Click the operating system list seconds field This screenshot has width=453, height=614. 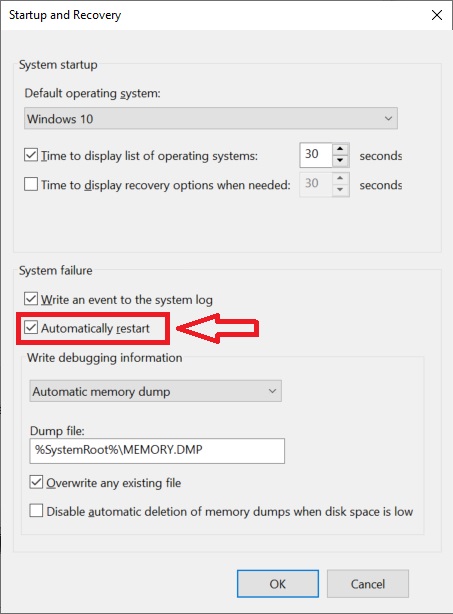tap(316, 155)
